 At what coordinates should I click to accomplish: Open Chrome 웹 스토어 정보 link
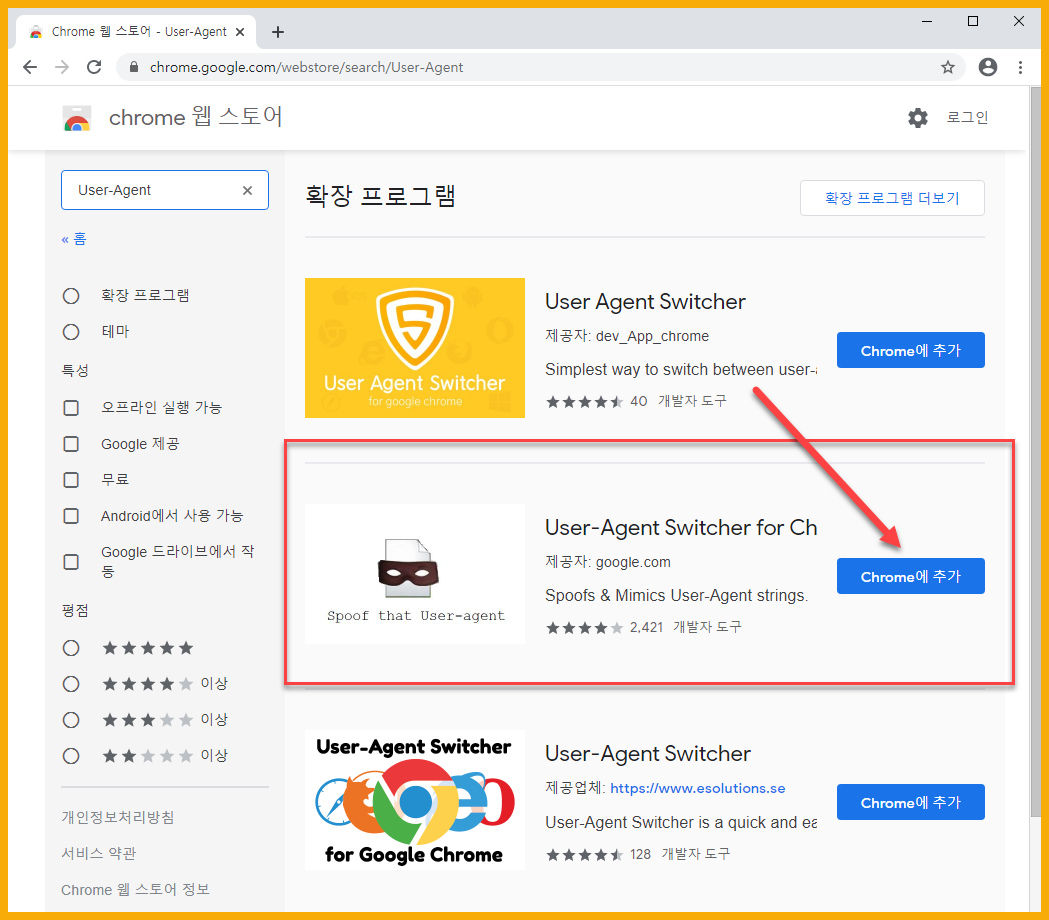point(135,889)
